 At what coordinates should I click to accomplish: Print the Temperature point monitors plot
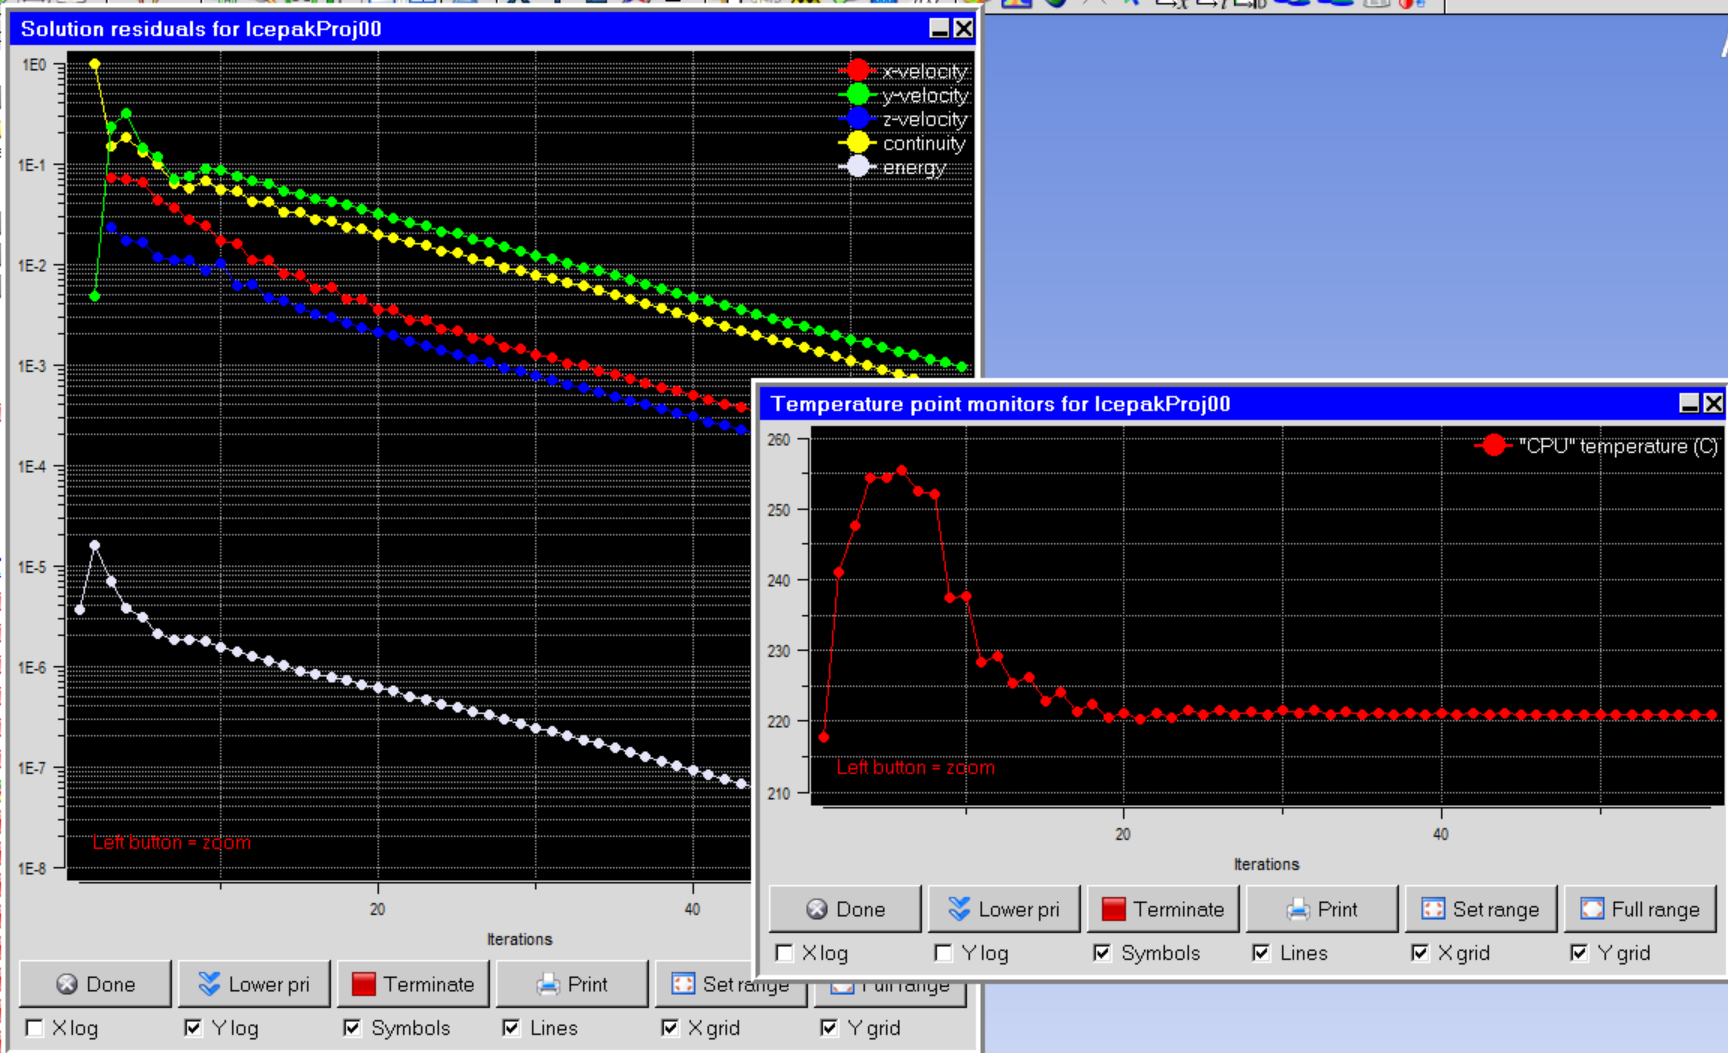click(1322, 909)
